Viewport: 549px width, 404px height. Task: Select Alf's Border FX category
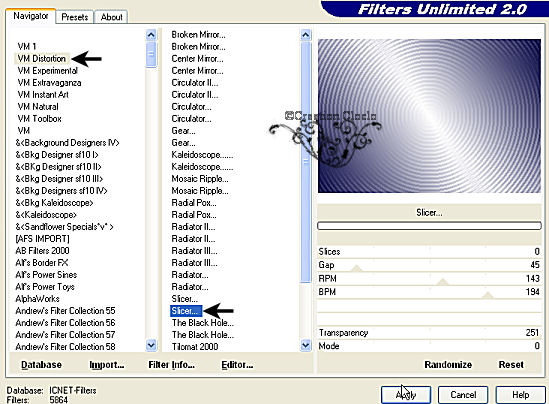point(41,263)
